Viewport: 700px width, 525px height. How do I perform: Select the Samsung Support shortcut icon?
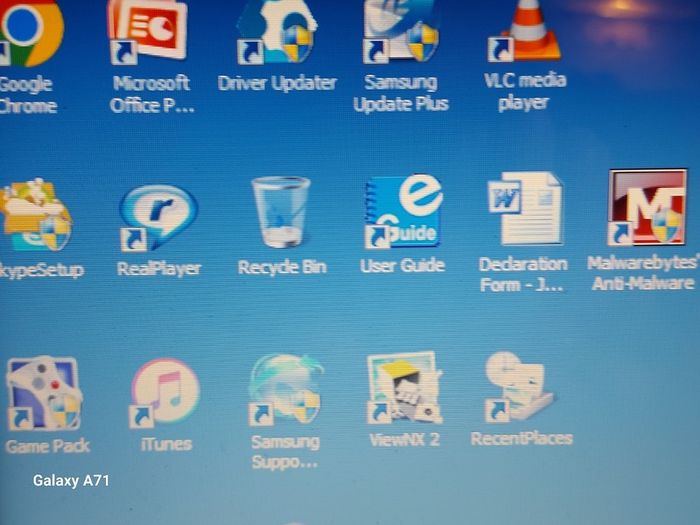pos(286,389)
